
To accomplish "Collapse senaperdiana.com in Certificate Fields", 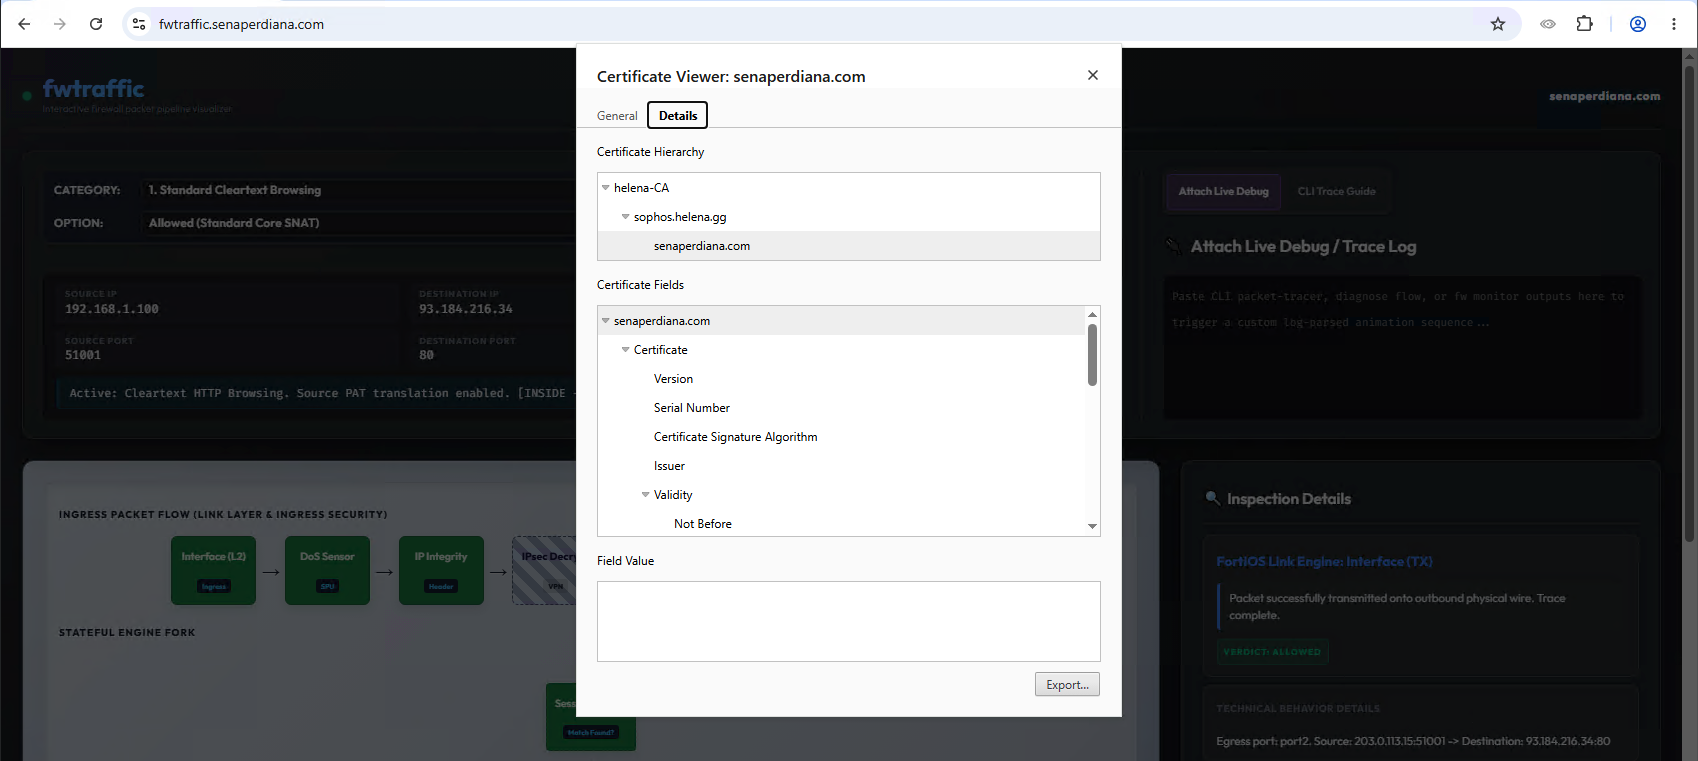I will pyautogui.click(x=605, y=321).
